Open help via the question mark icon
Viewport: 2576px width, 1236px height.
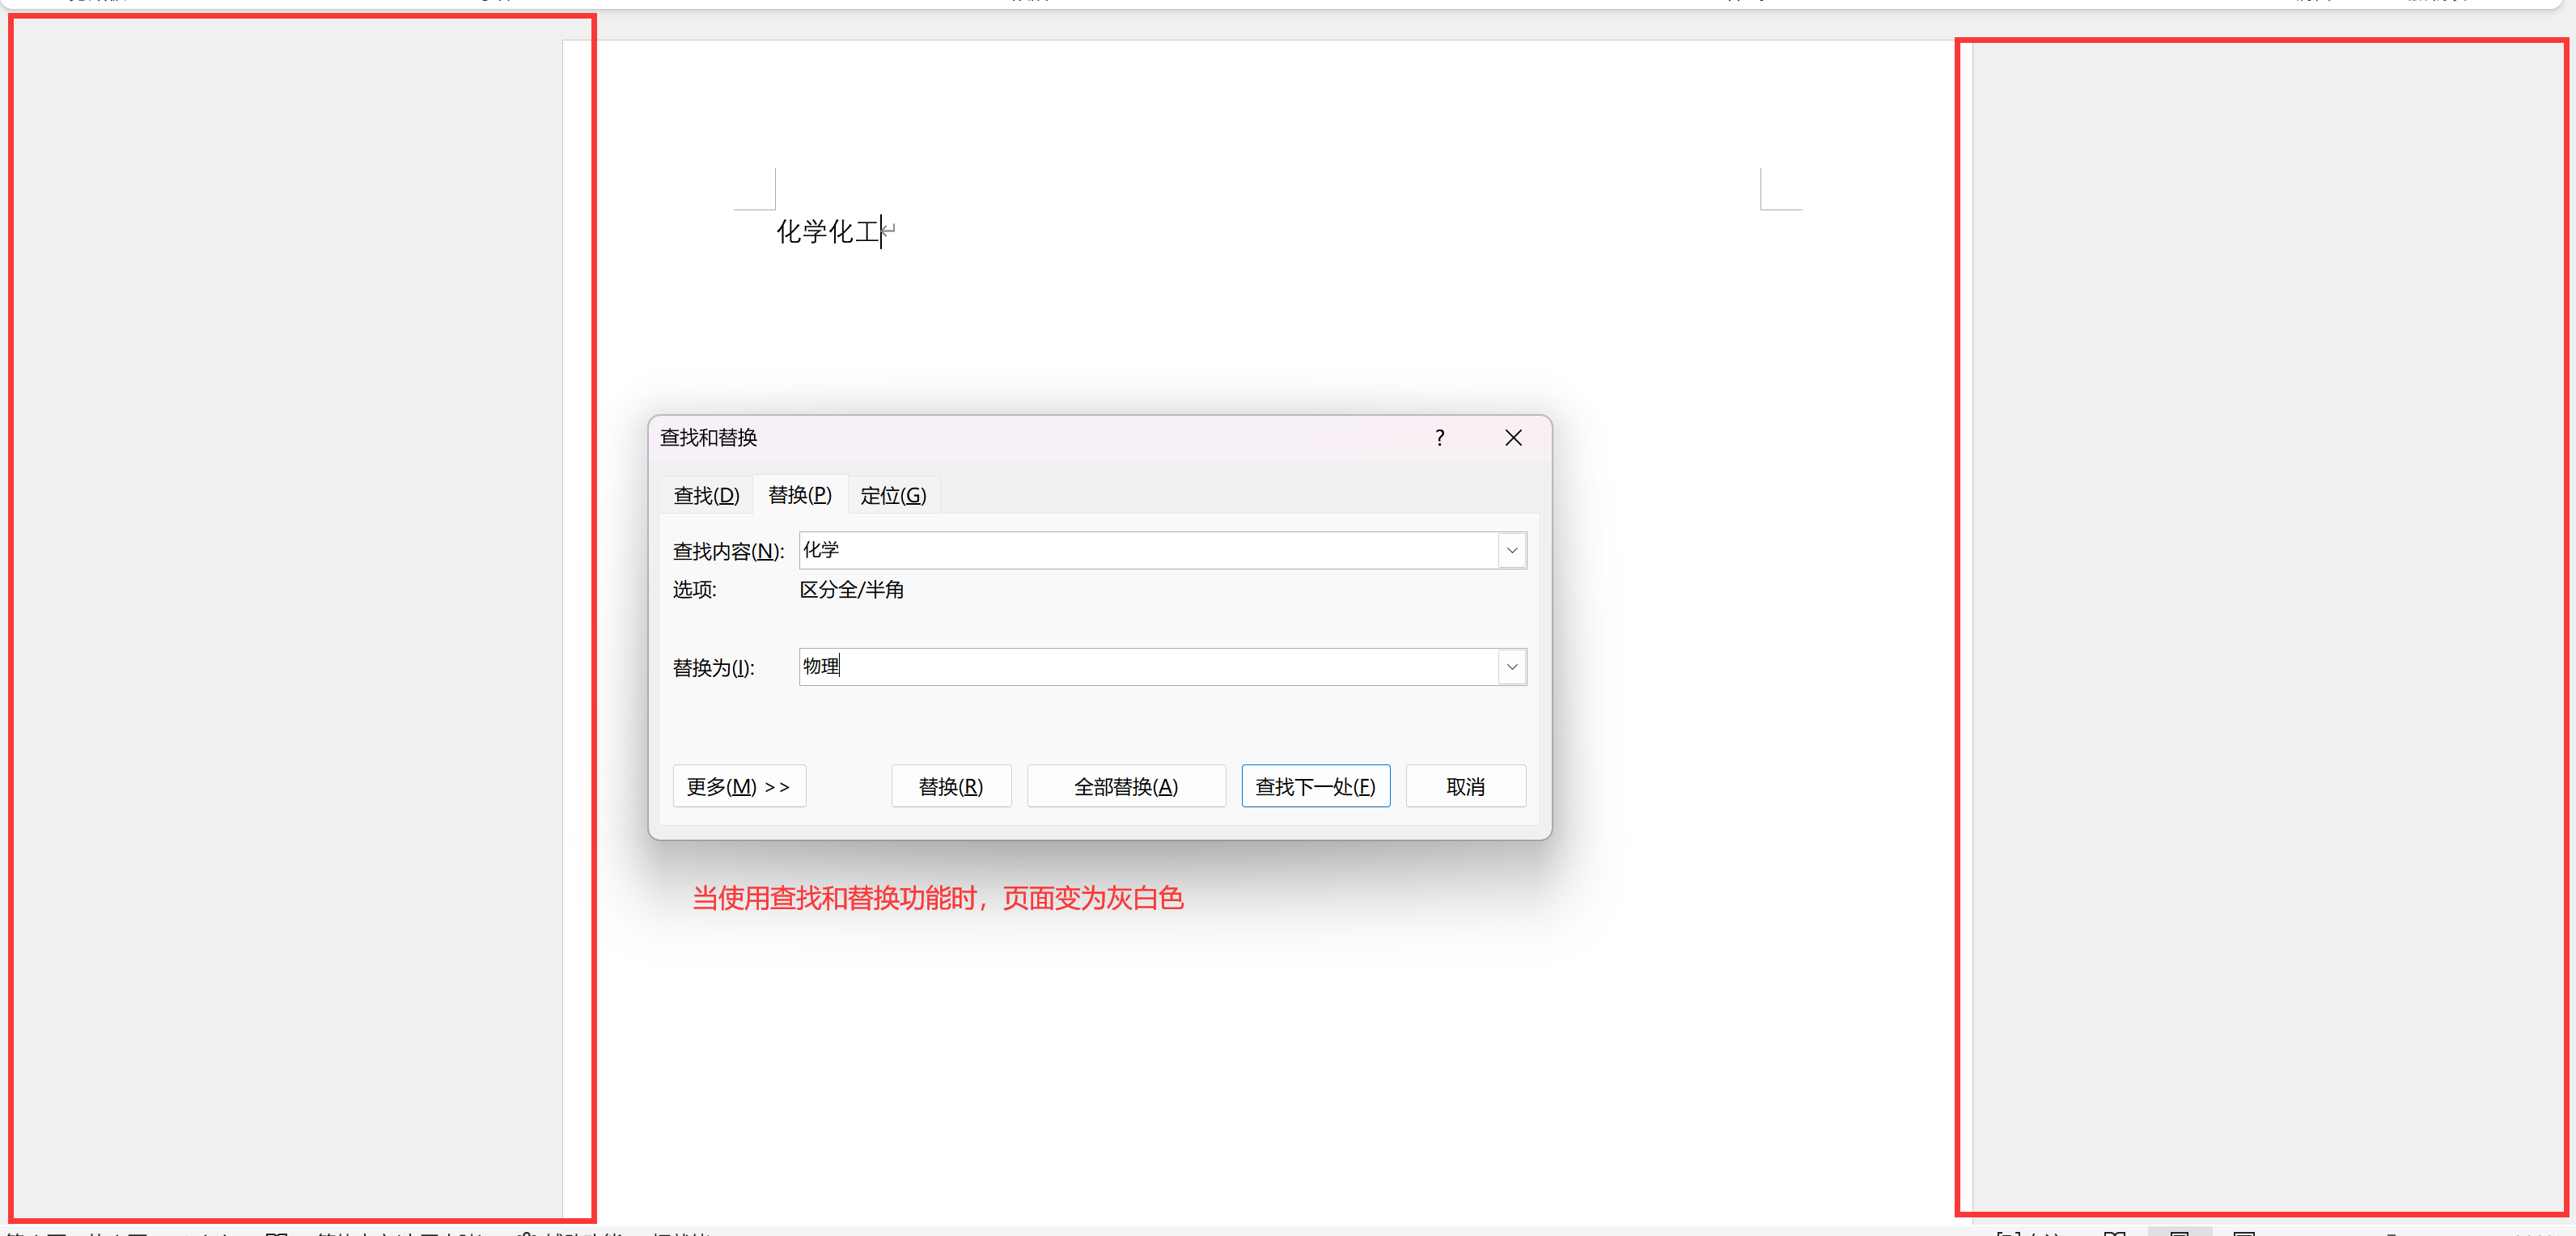pos(1439,438)
